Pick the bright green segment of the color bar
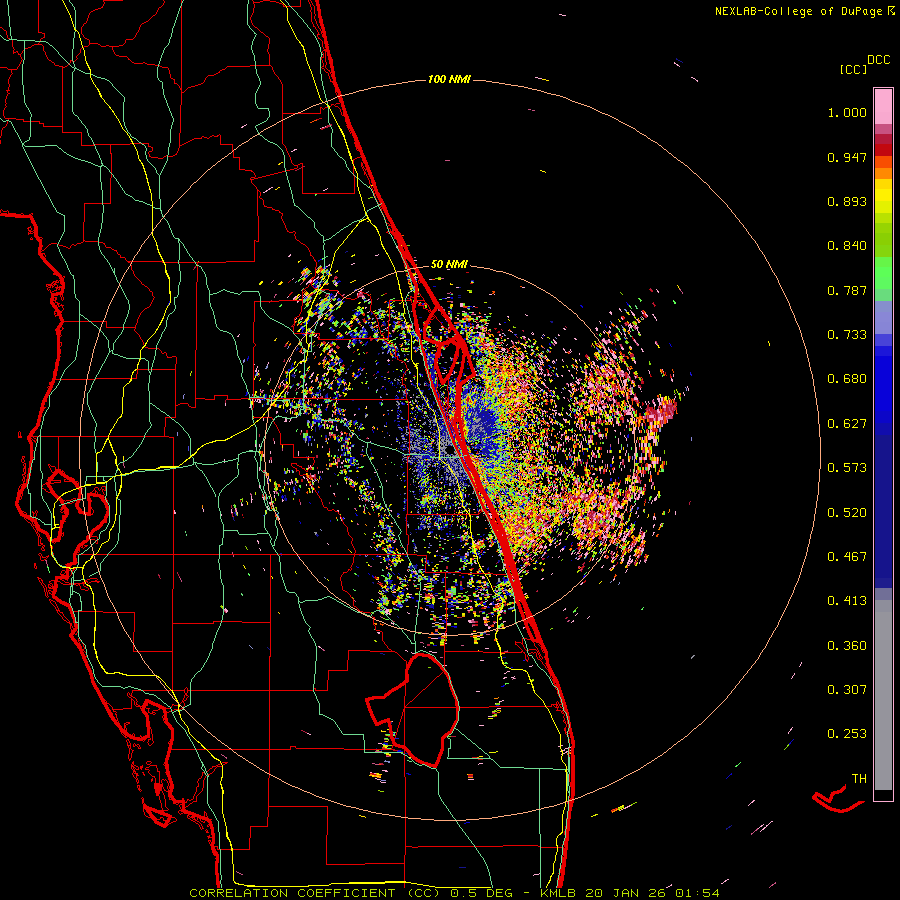900x900 pixels. (883, 273)
